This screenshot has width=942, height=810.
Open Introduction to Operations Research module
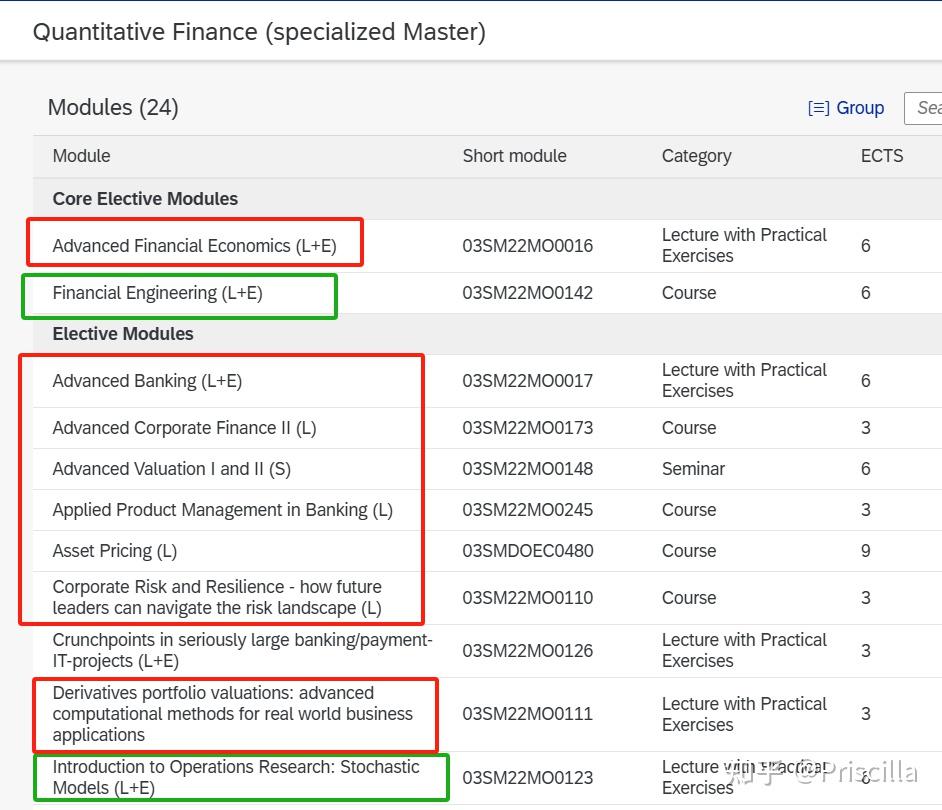pos(236,777)
